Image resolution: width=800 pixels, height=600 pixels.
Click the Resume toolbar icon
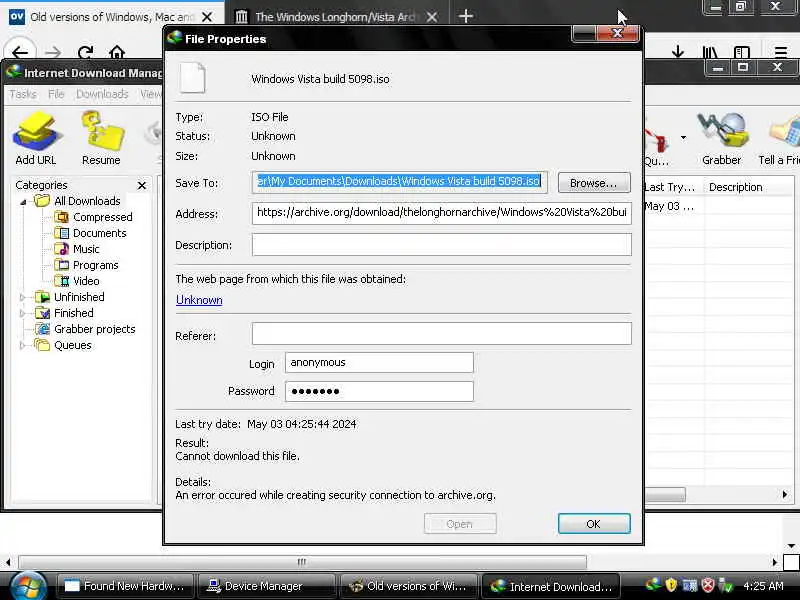[101, 139]
